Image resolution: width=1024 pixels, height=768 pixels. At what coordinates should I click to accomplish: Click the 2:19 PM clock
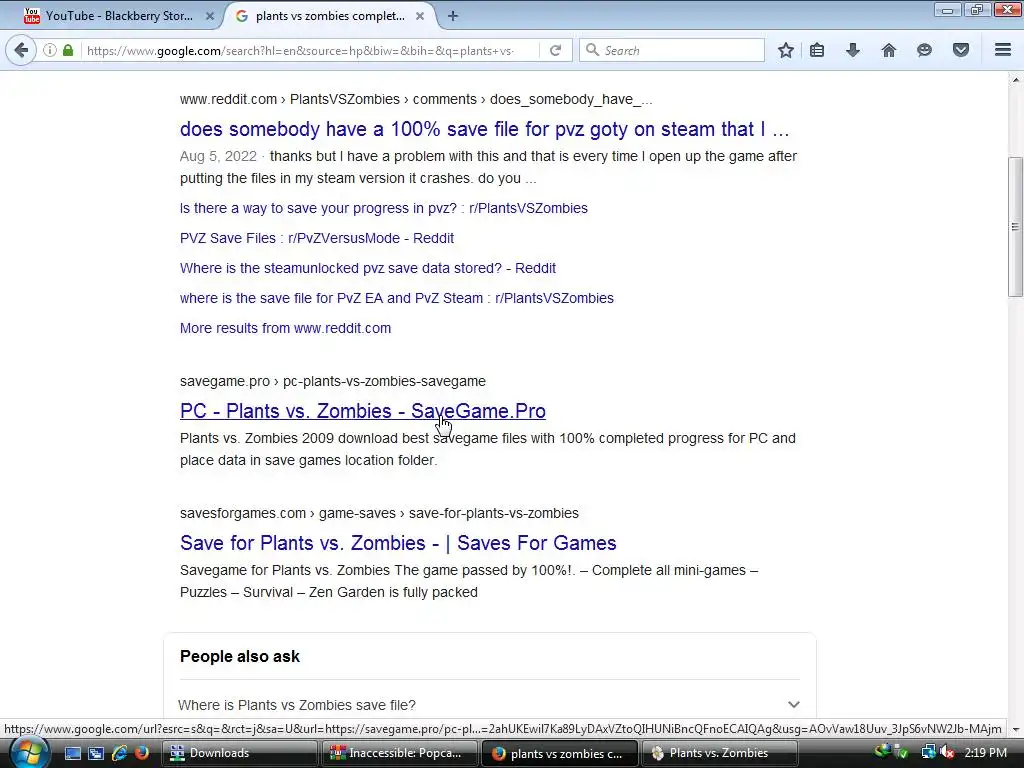click(x=985, y=753)
